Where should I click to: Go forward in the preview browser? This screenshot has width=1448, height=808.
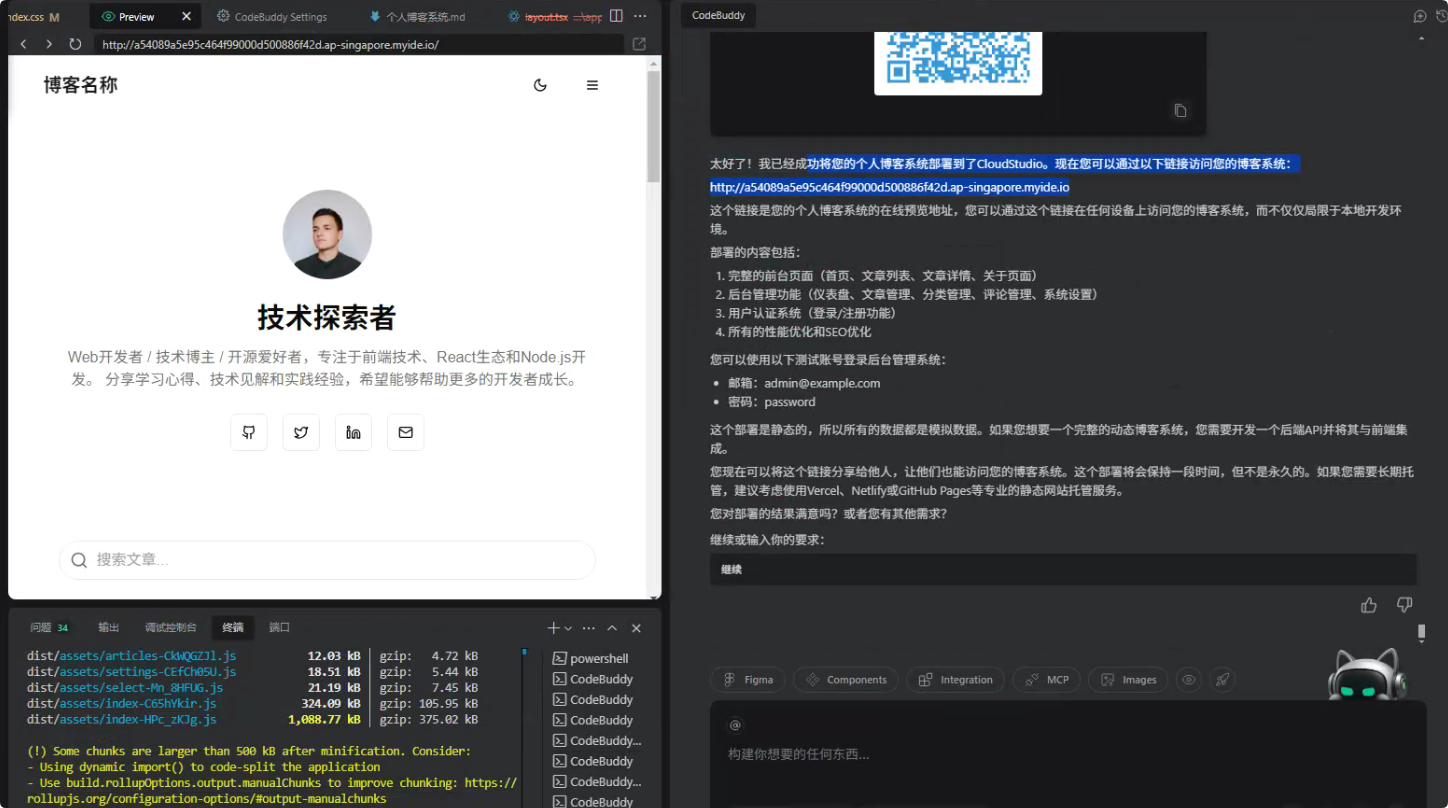pyautogui.click(x=49, y=44)
